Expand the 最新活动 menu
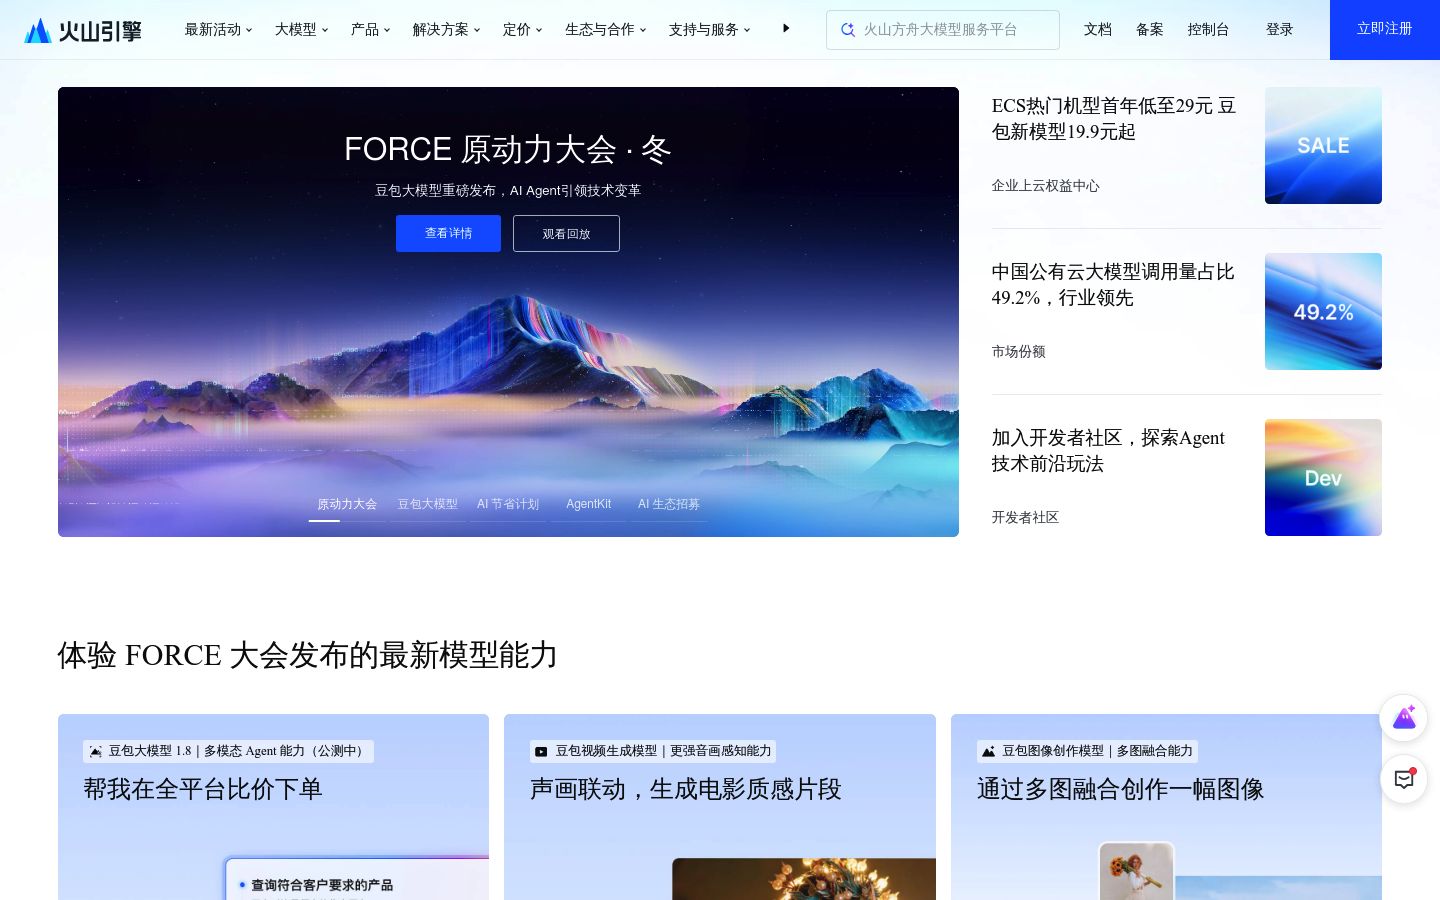This screenshot has width=1440, height=900. [218, 30]
